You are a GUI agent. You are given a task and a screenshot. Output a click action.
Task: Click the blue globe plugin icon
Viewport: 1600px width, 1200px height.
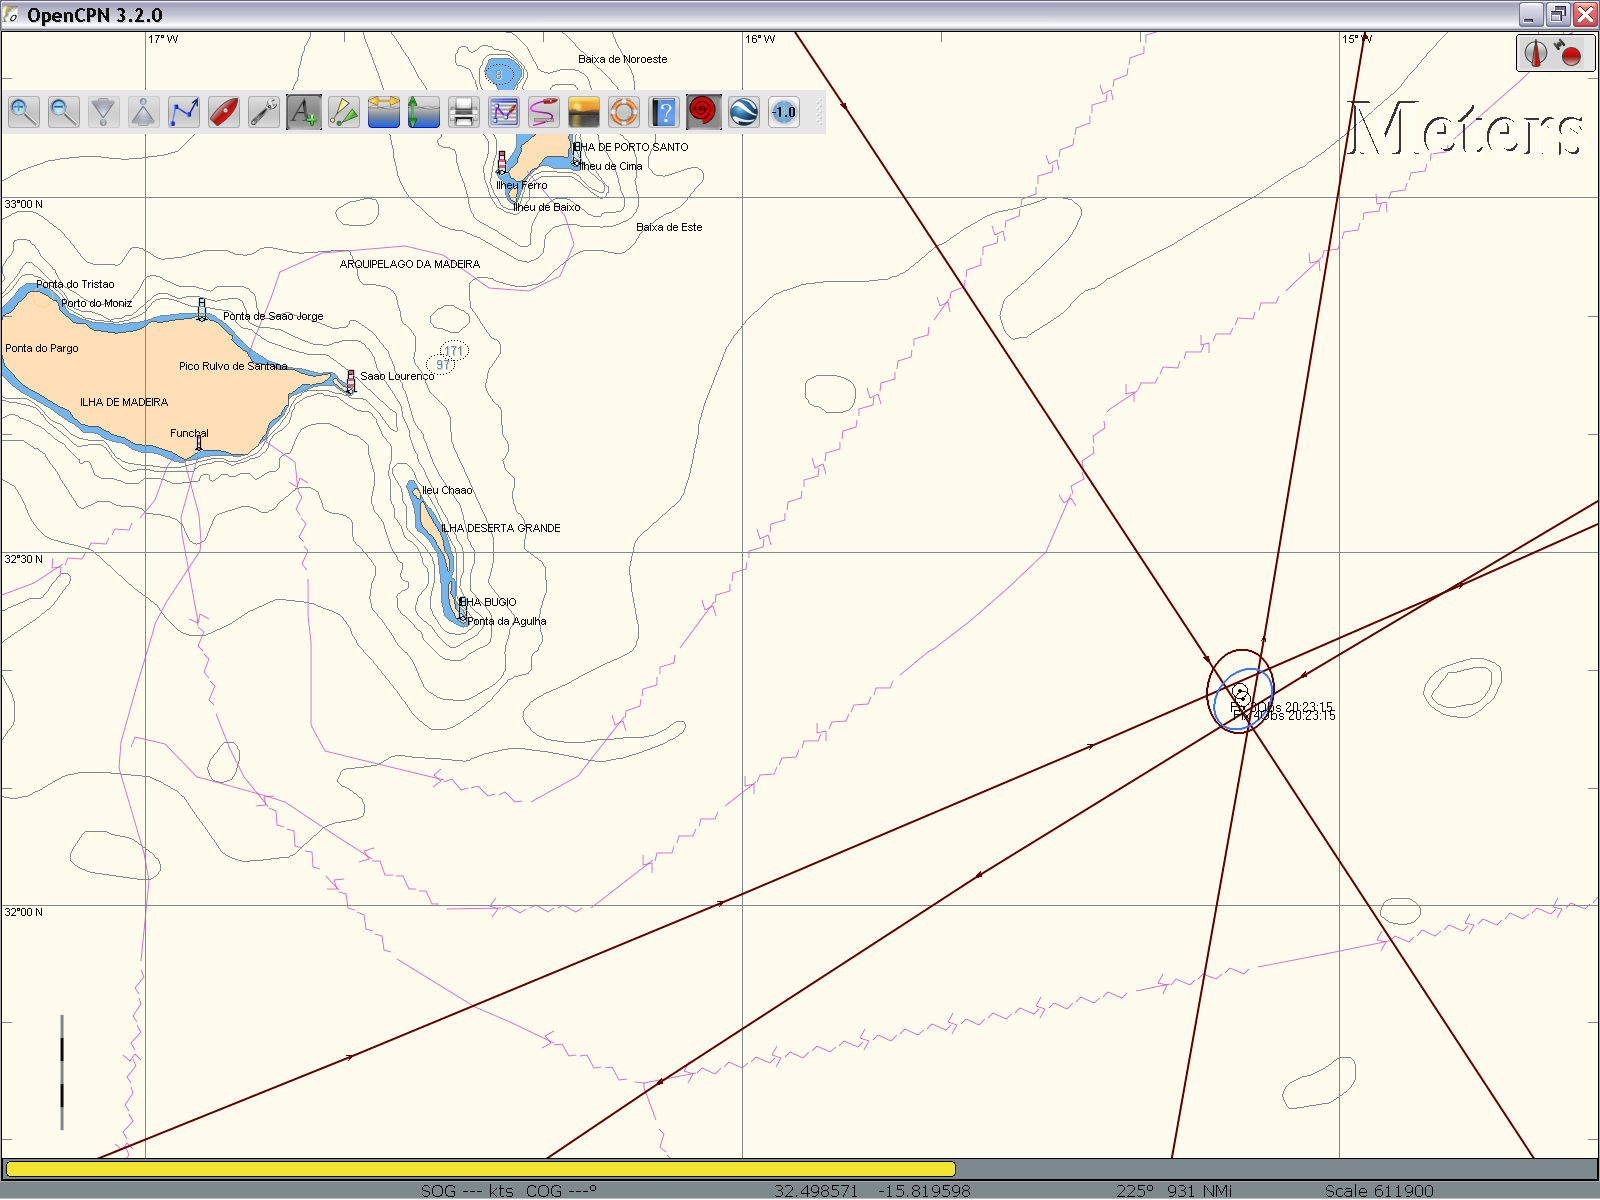coord(744,112)
